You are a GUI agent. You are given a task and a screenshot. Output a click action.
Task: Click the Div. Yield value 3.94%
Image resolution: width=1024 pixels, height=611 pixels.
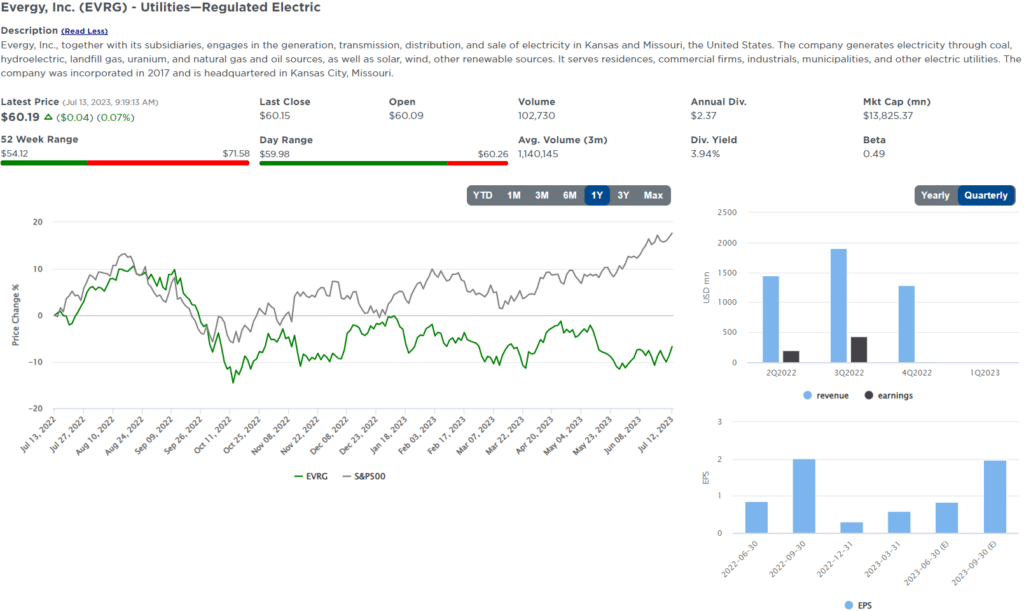coord(705,154)
